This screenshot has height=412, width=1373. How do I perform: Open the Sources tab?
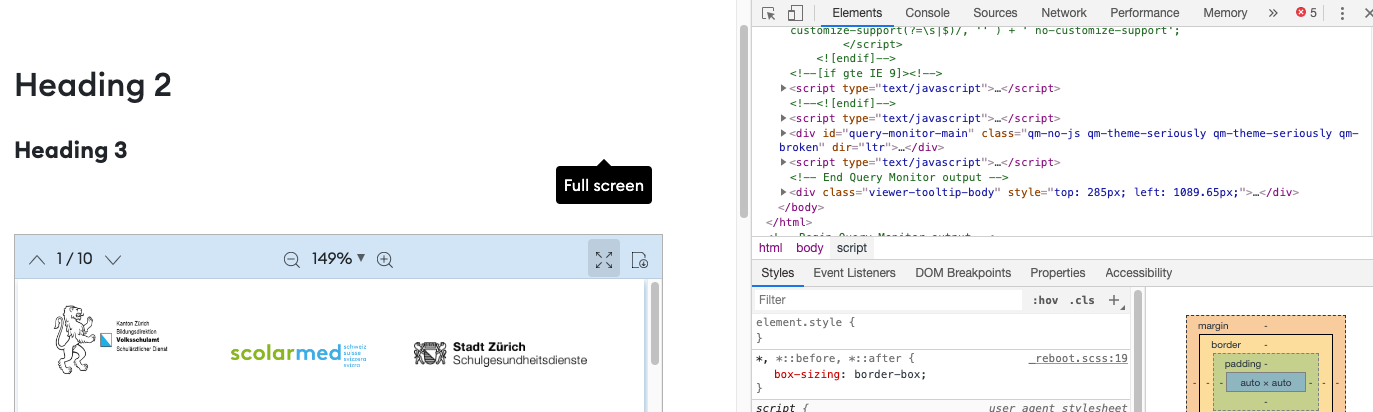click(995, 13)
